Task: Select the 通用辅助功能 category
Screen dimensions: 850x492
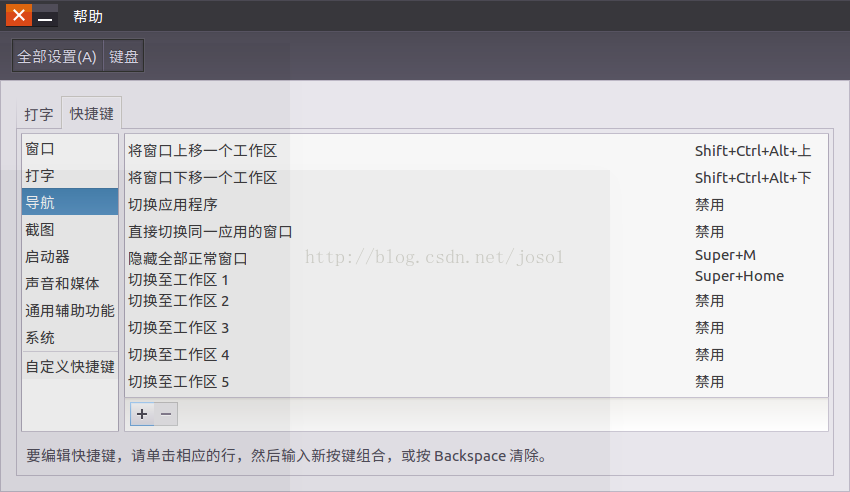Action: [x=70, y=310]
